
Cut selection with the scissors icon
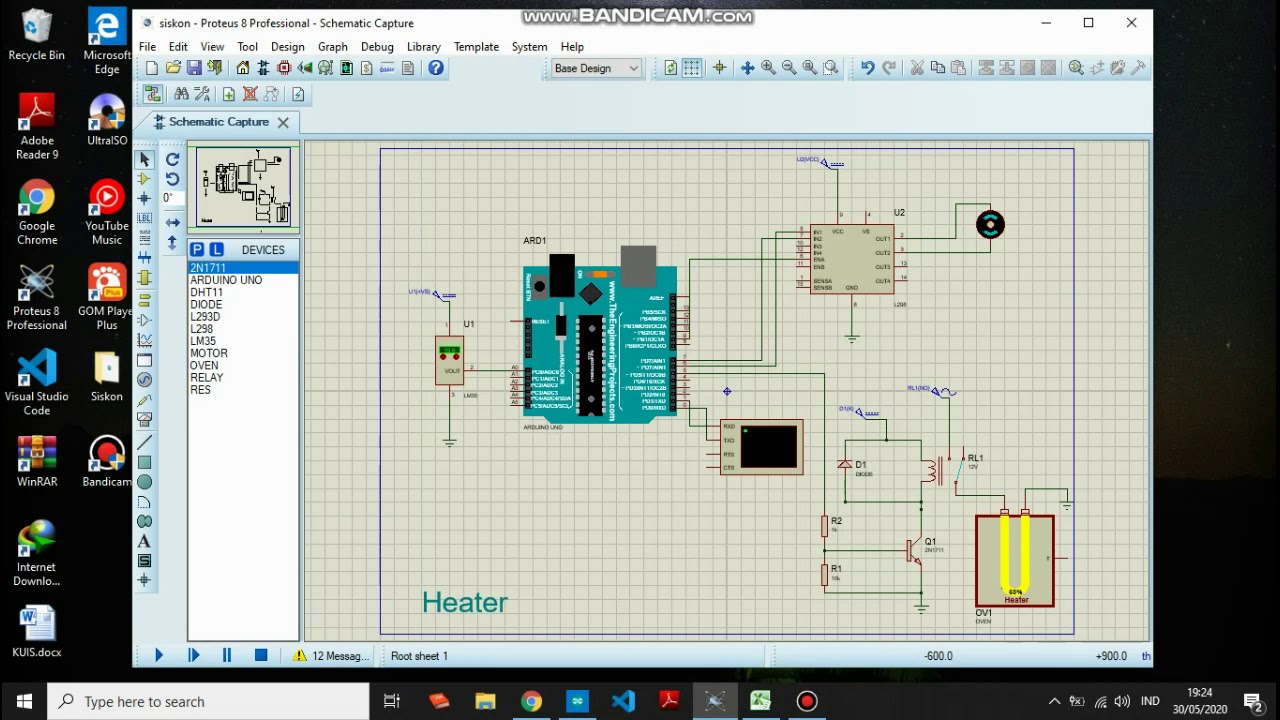pyautogui.click(x=916, y=68)
